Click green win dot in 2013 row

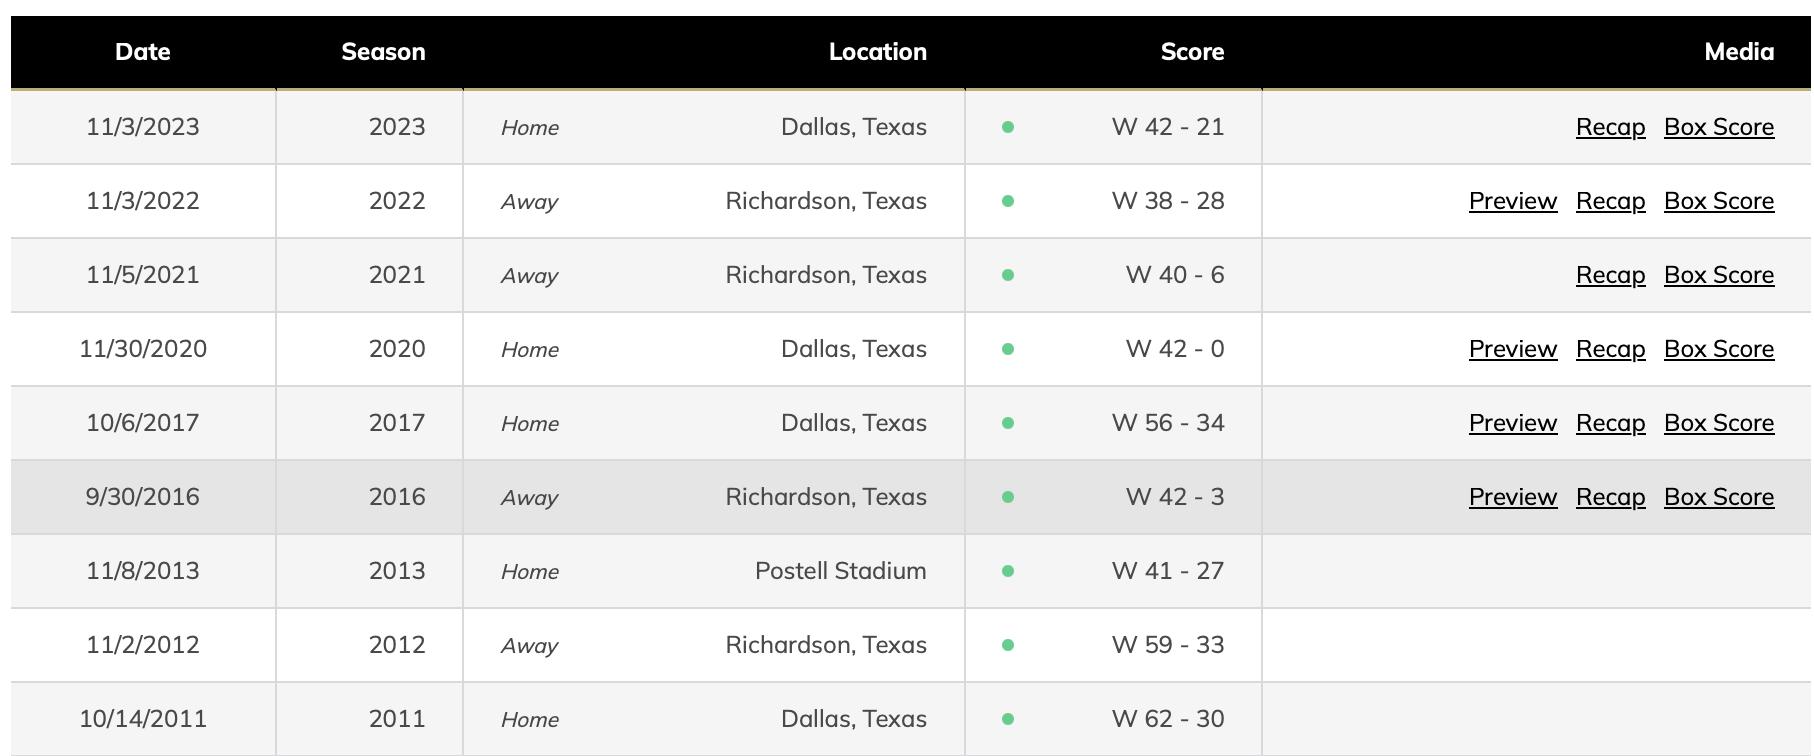point(1008,571)
